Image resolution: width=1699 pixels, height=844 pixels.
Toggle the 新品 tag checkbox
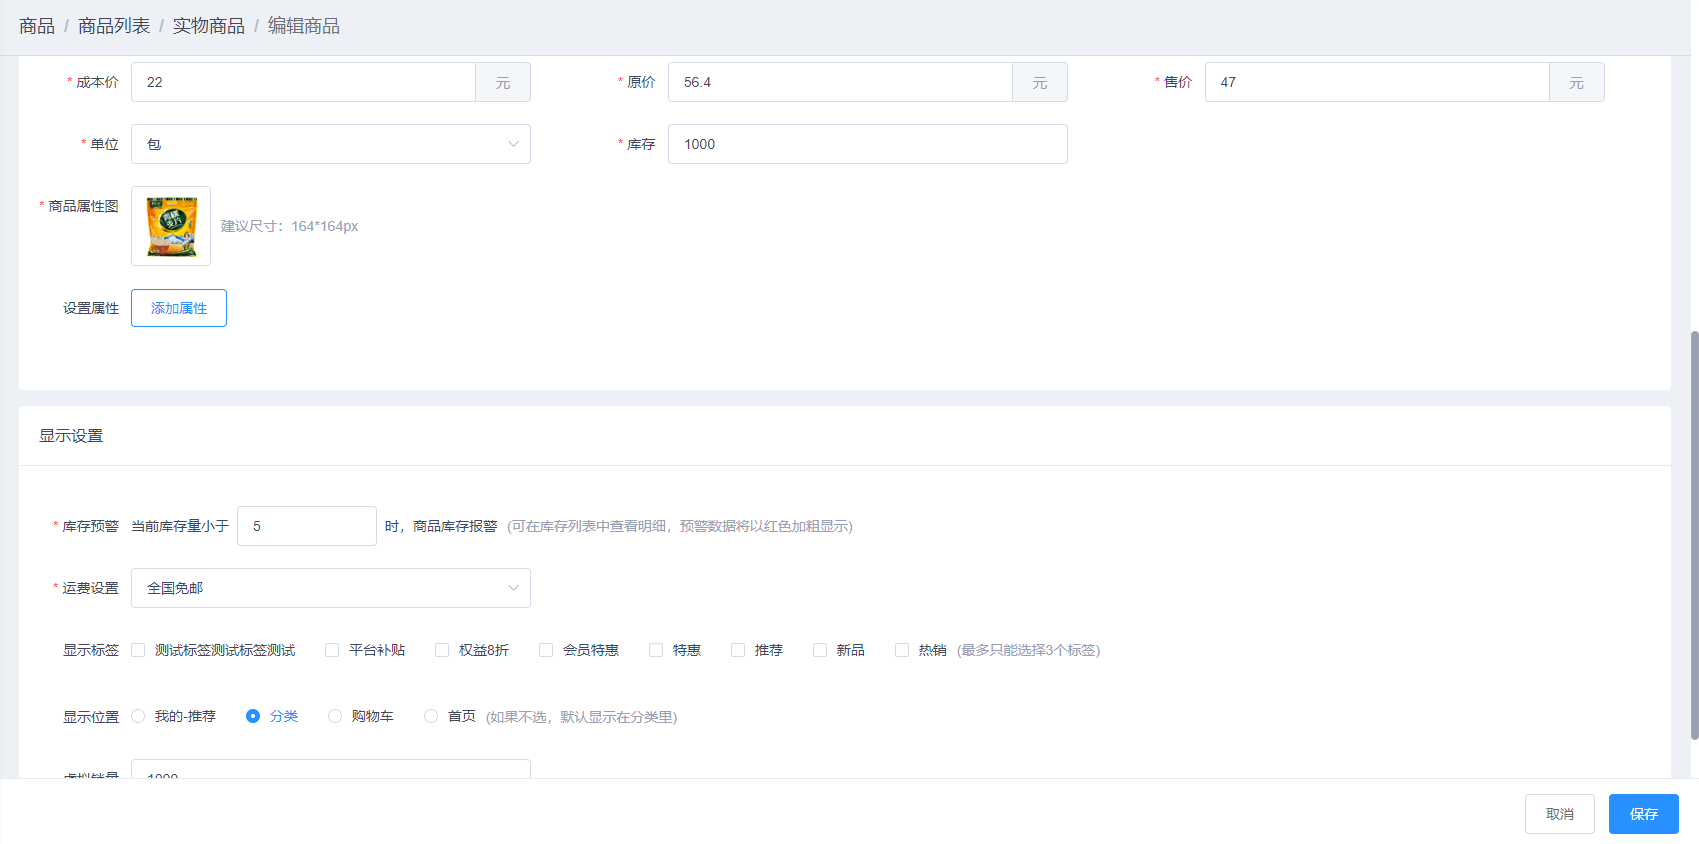tap(820, 650)
